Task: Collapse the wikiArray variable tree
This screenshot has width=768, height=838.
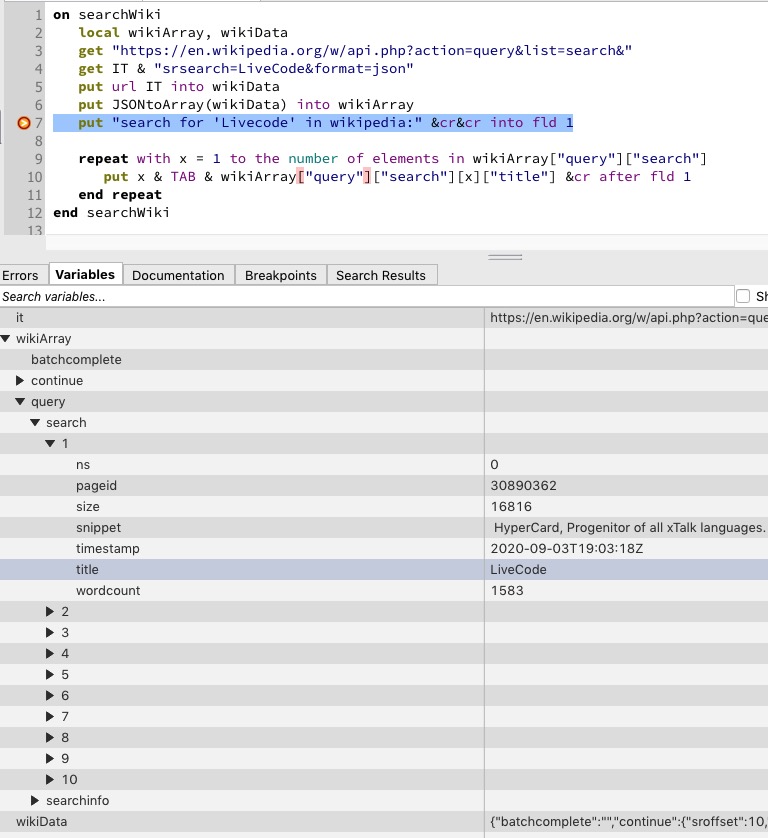Action: (6, 339)
